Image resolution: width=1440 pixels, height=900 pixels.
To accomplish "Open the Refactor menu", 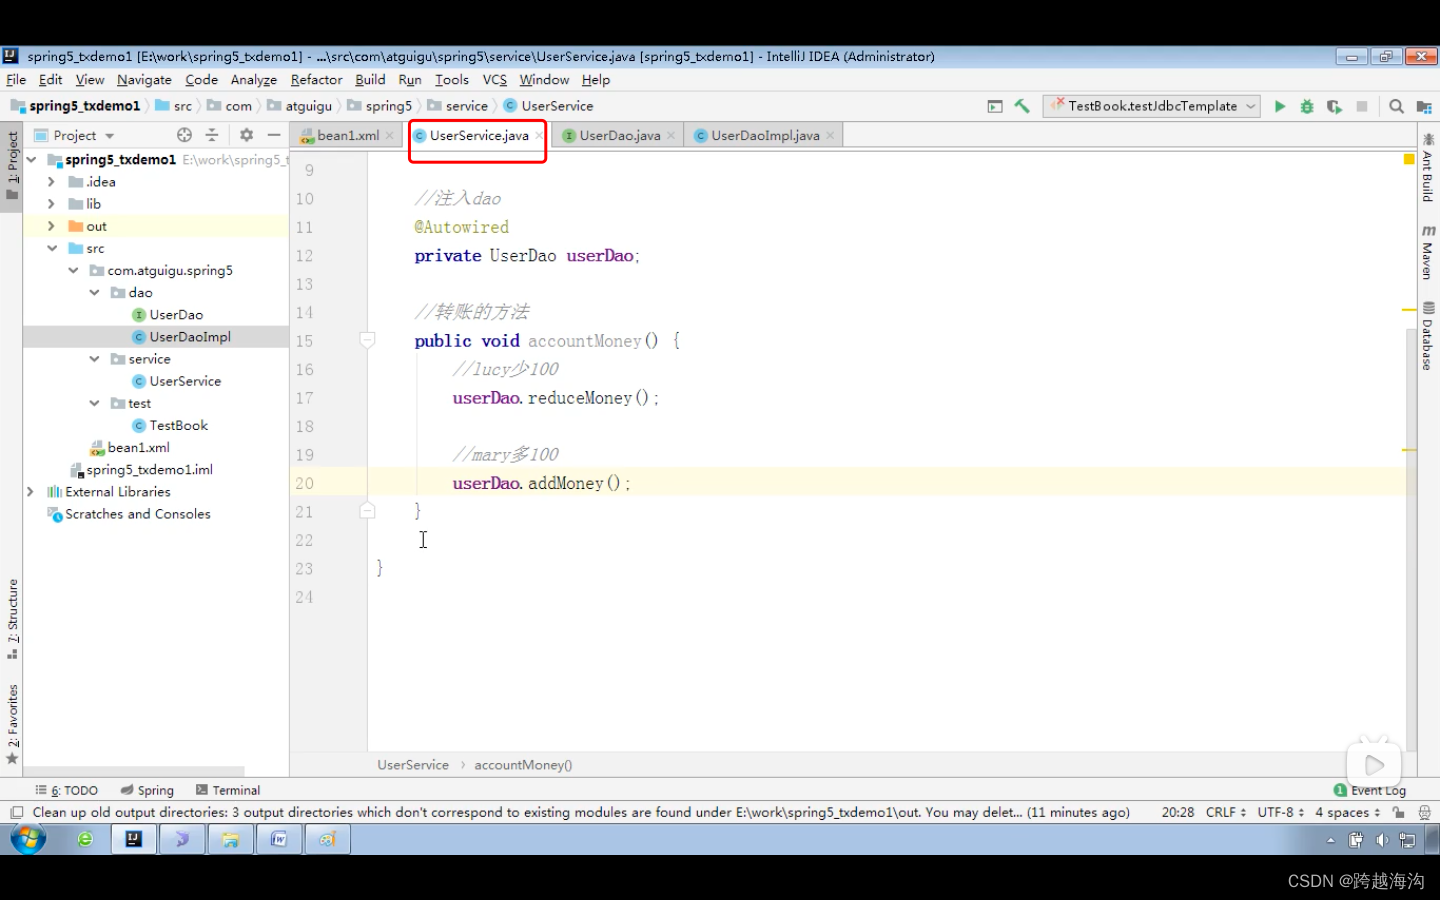I will (316, 80).
